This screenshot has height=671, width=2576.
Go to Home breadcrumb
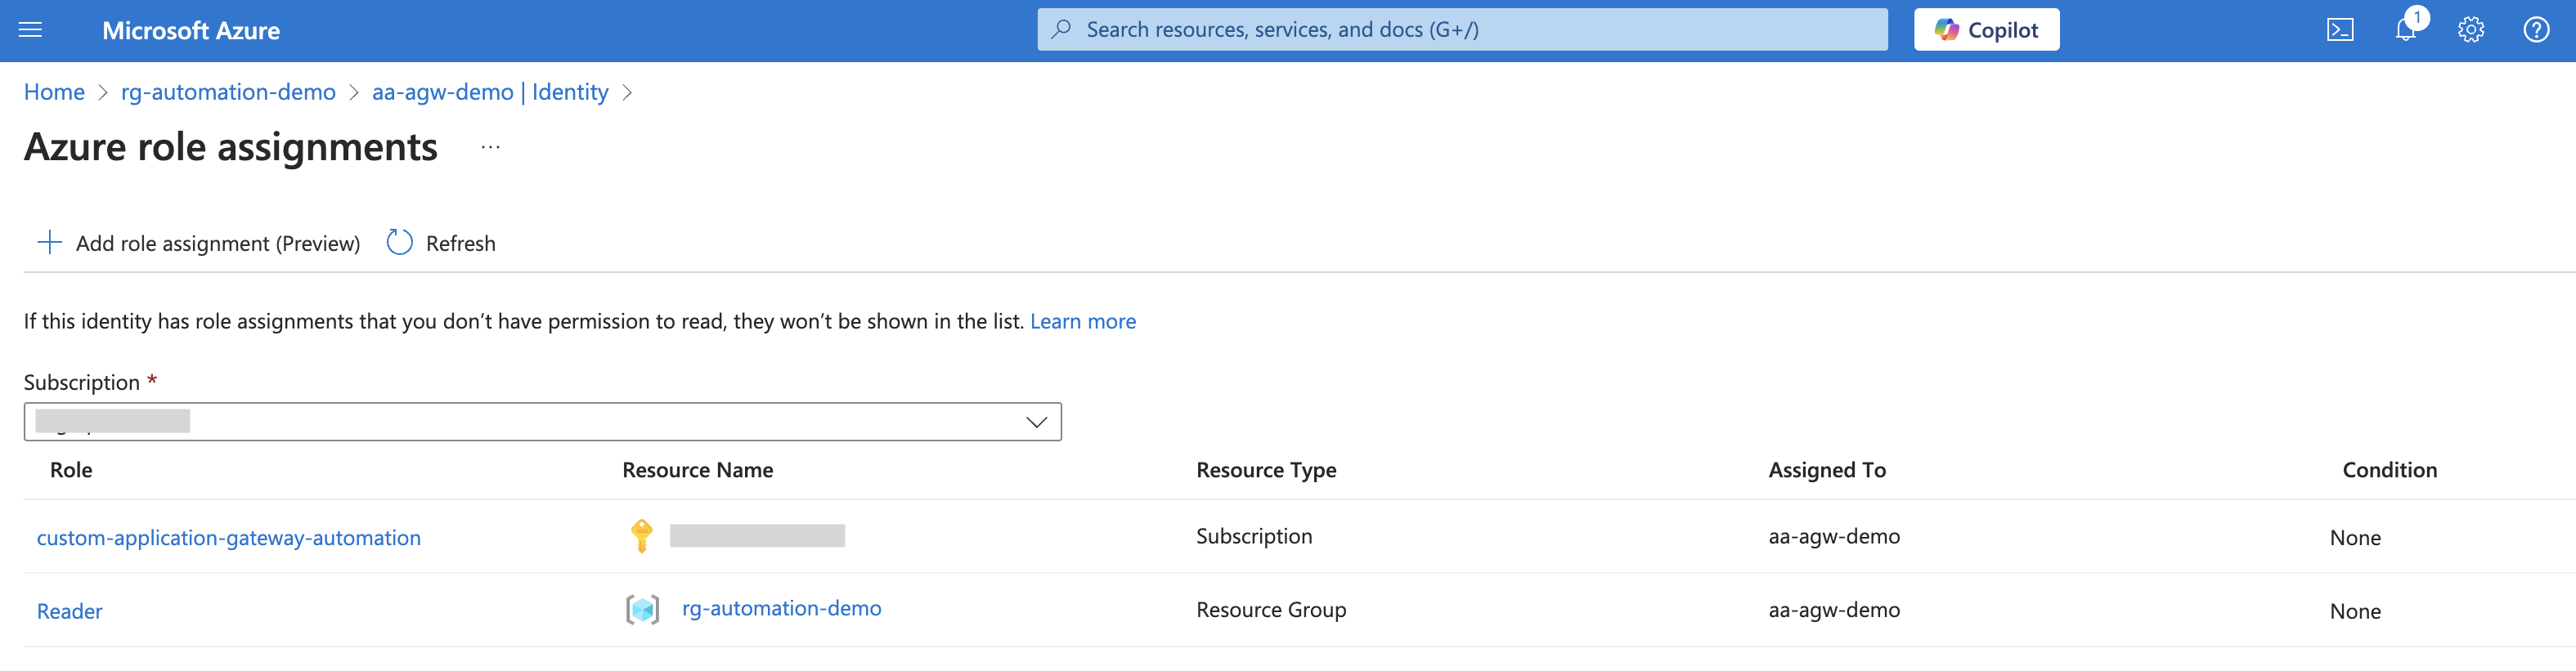(54, 92)
